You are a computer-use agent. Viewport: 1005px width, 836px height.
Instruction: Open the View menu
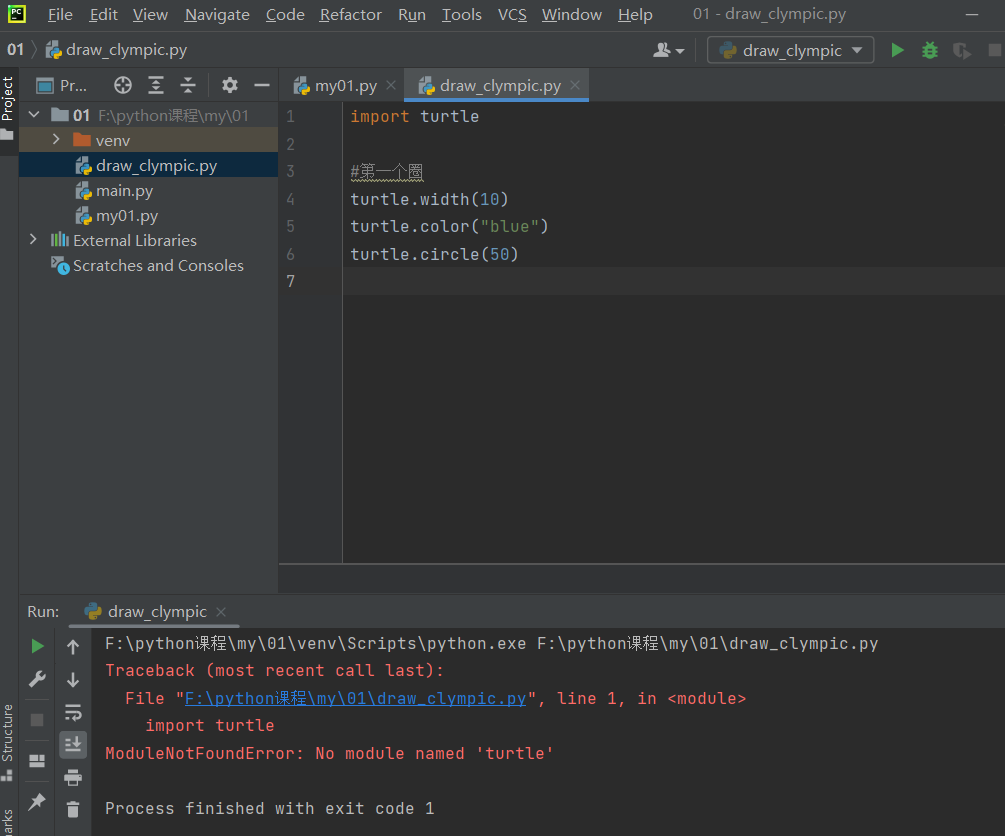150,15
